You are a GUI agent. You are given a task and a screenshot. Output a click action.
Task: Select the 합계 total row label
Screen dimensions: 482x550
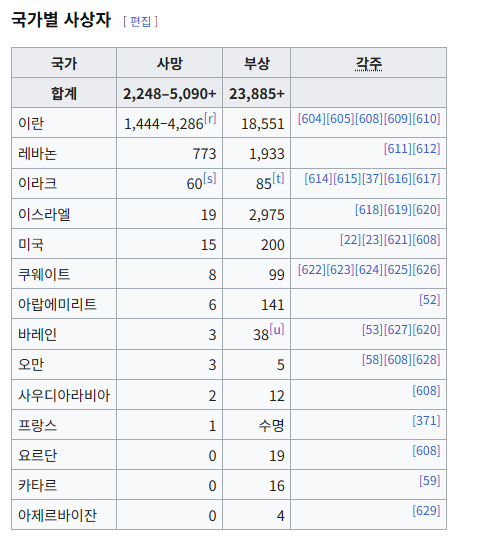pos(64,94)
